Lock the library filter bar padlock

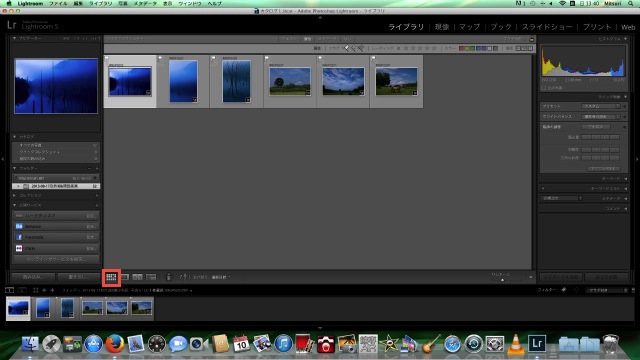coord(531,39)
